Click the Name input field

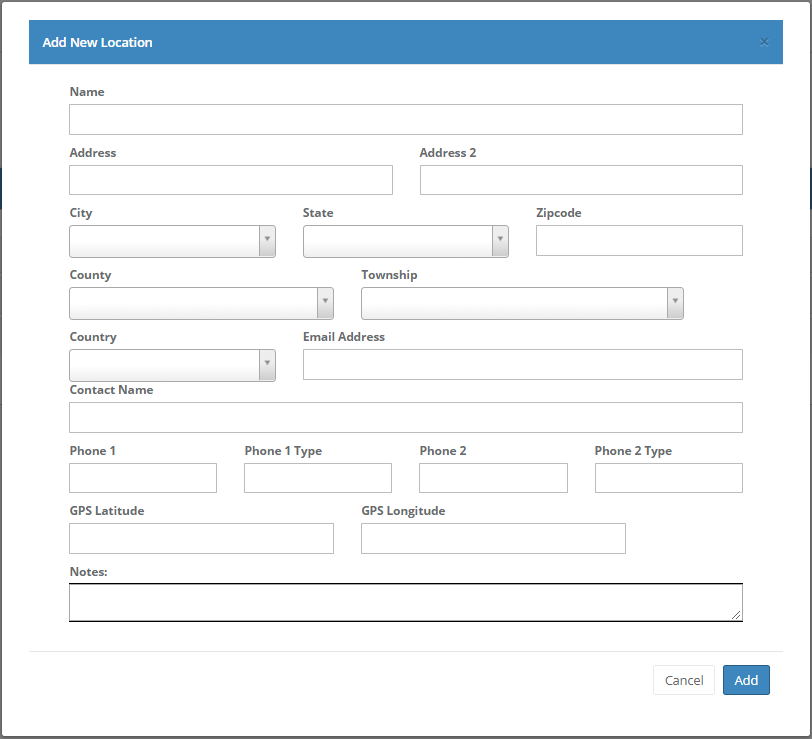(x=405, y=119)
